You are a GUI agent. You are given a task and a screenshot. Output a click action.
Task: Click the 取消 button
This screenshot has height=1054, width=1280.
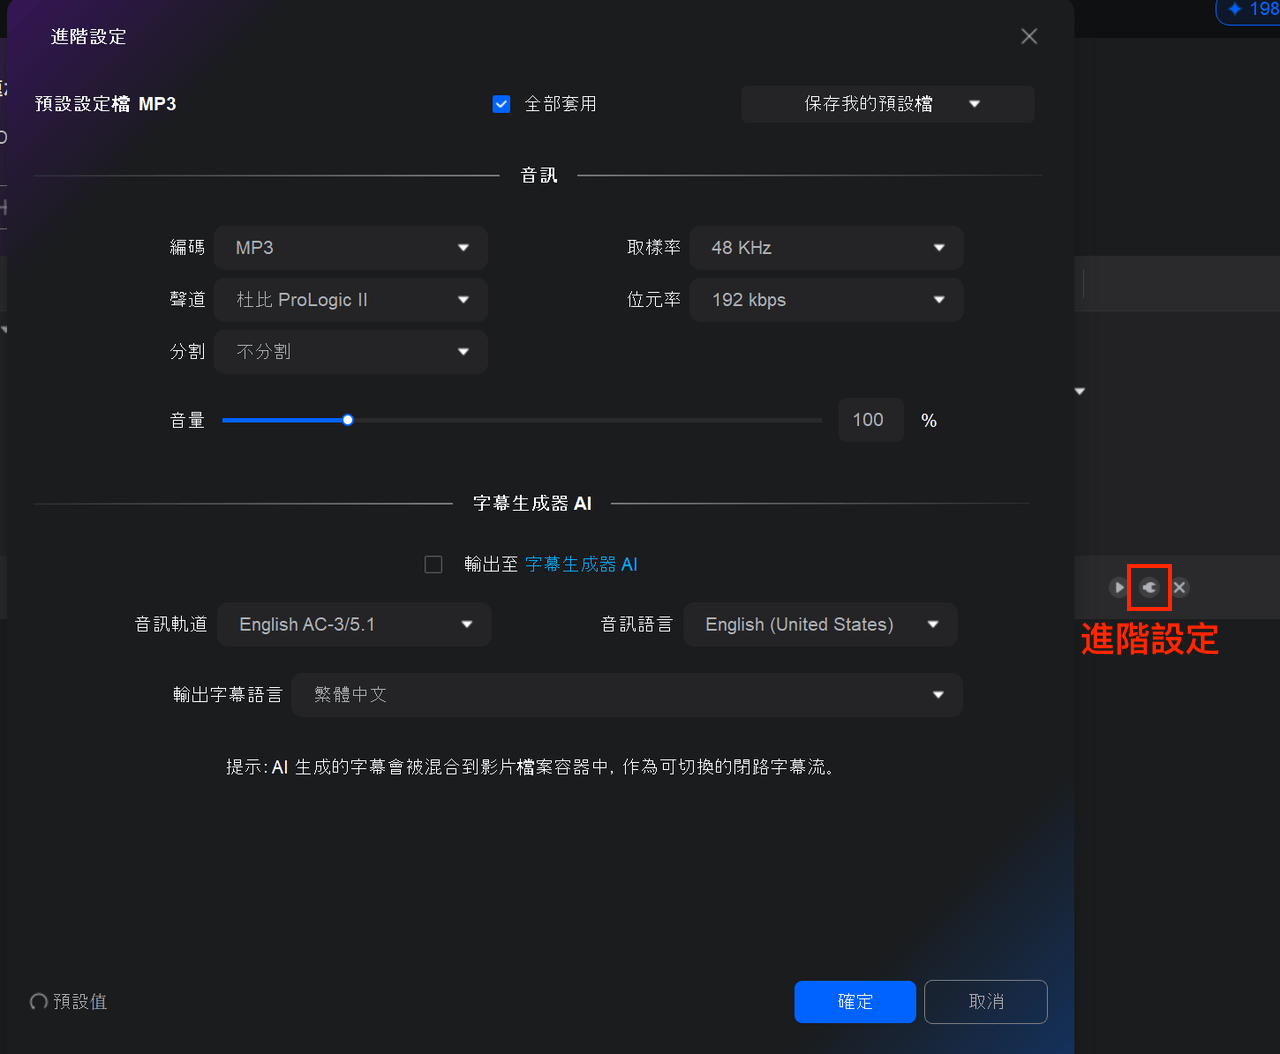pos(986,1002)
